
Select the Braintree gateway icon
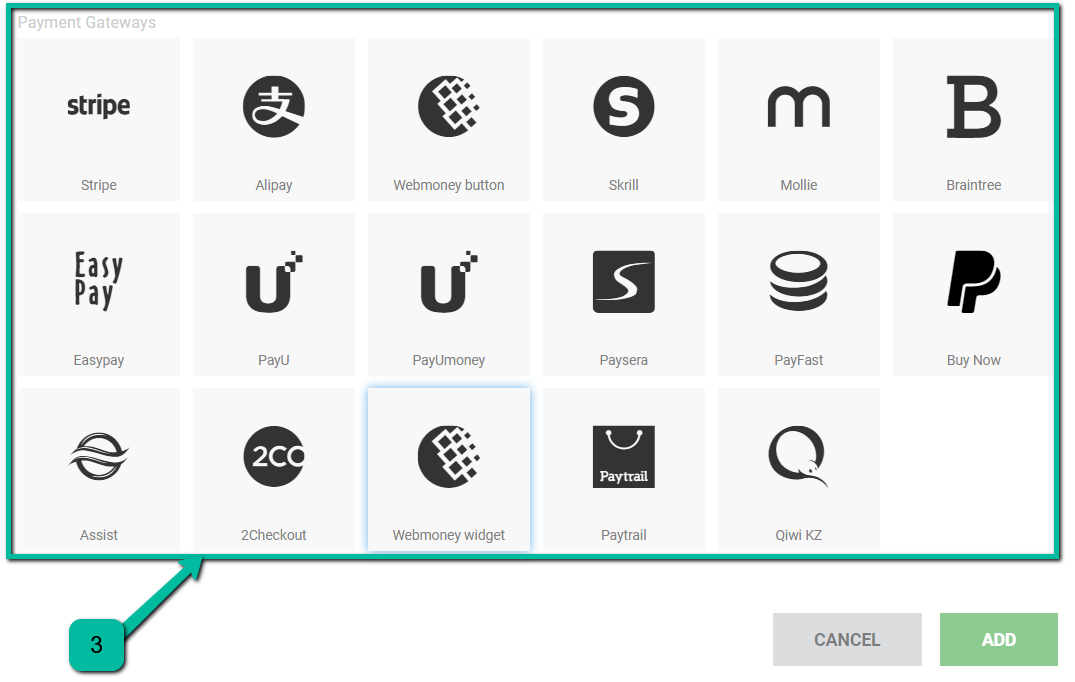(x=974, y=106)
